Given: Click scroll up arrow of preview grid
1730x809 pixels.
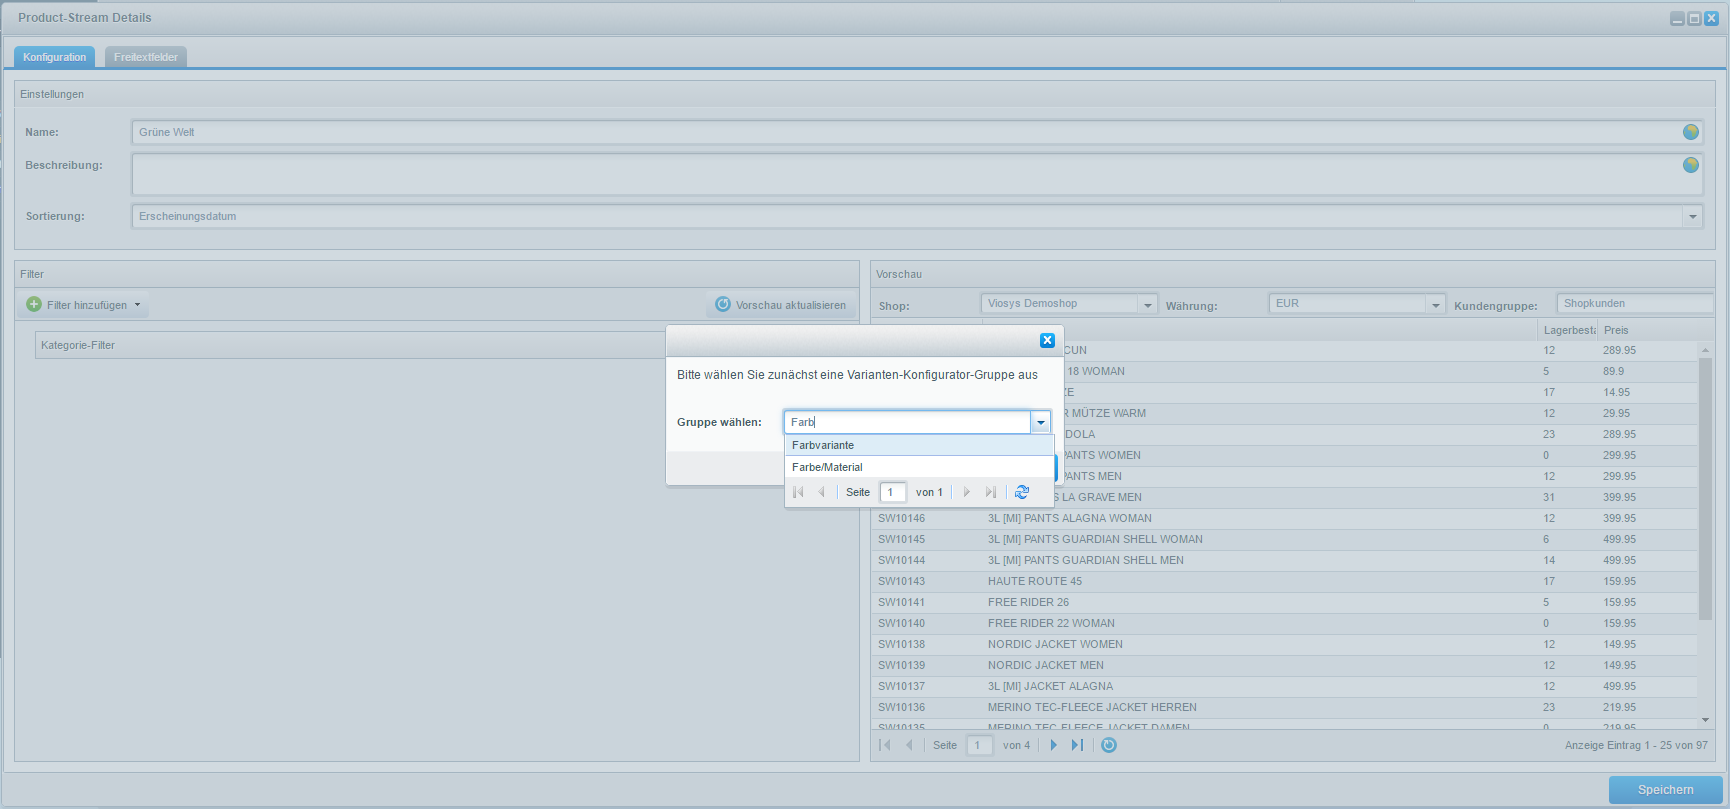Looking at the screenshot, I should pos(1705,350).
